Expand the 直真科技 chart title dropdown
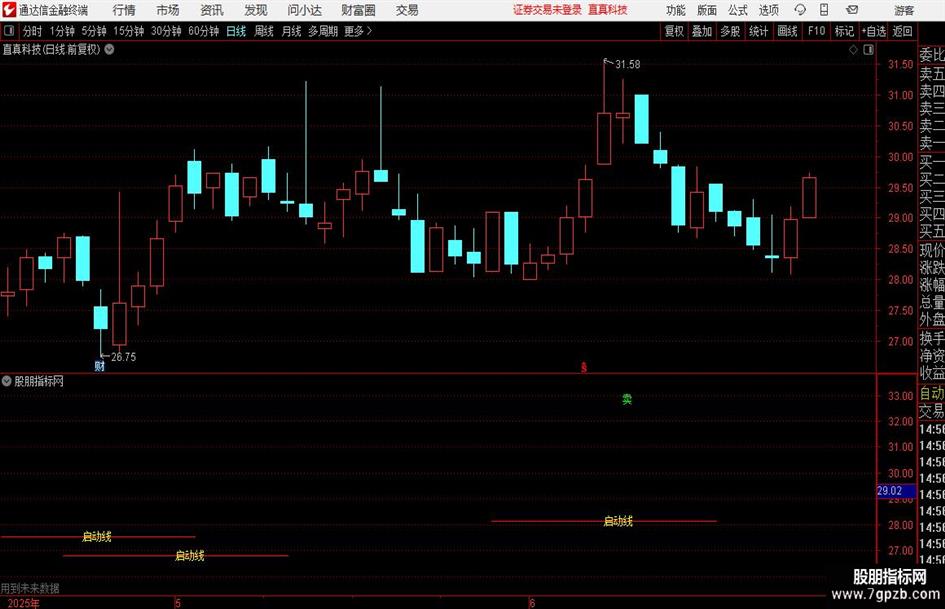The height and width of the screenshot is (609, 945). 110,49
